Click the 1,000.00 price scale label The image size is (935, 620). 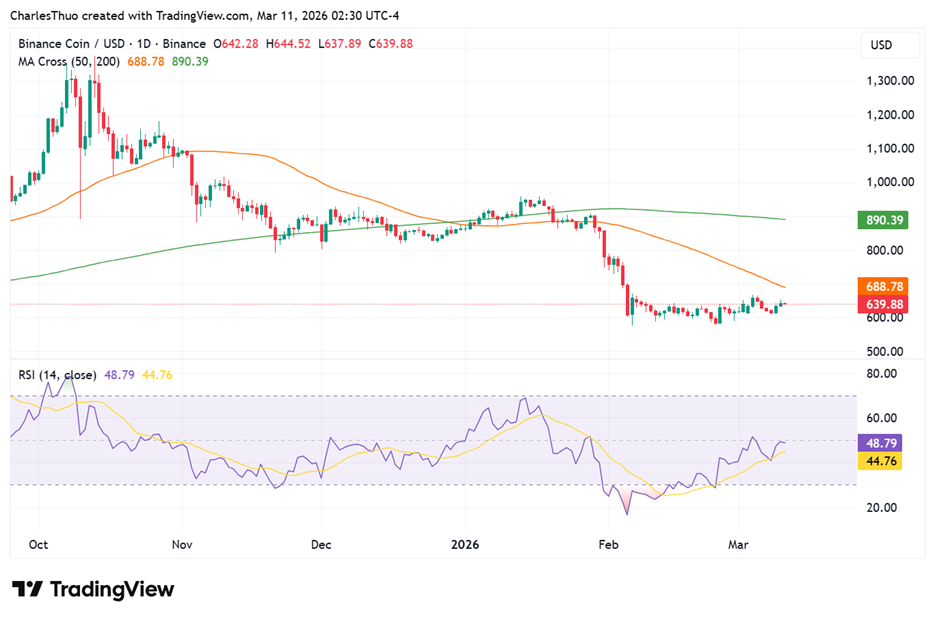pyautogui.click(x=890, y=182)
